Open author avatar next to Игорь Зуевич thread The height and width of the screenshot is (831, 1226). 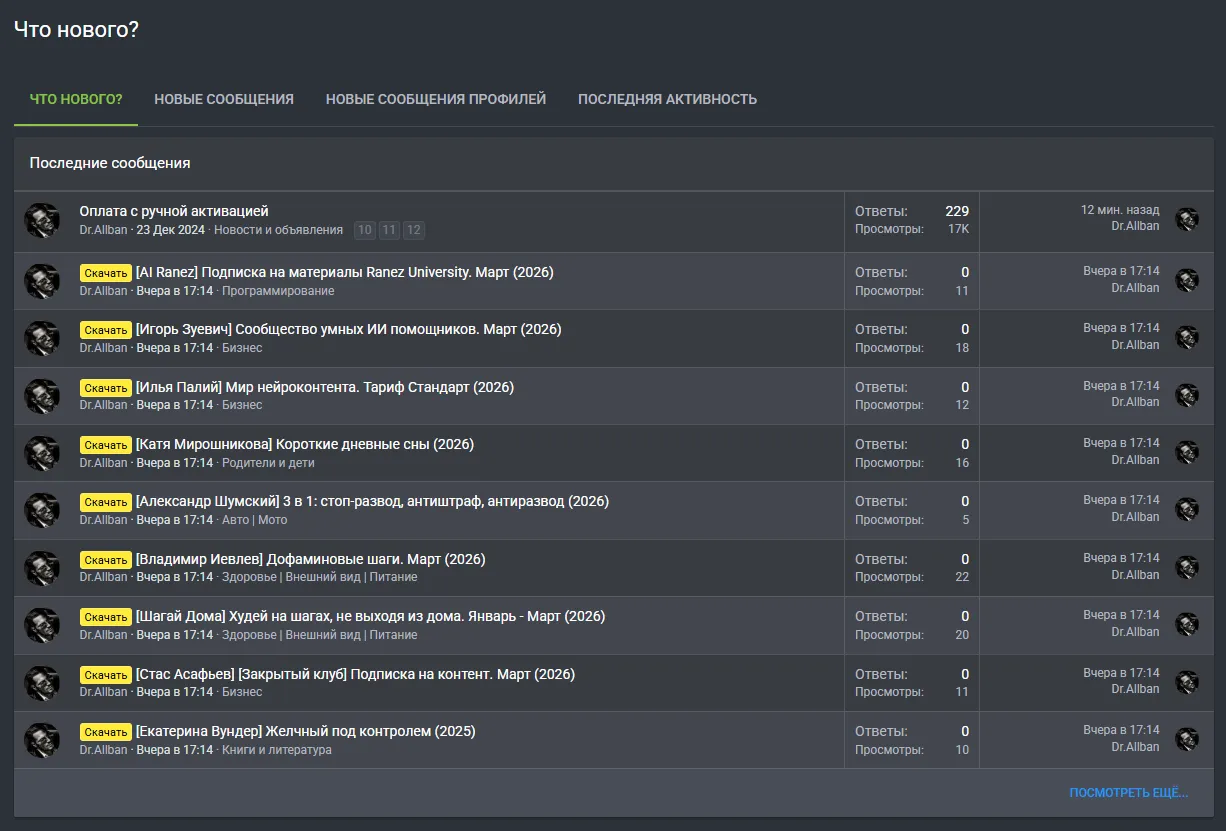click(42, 338)
